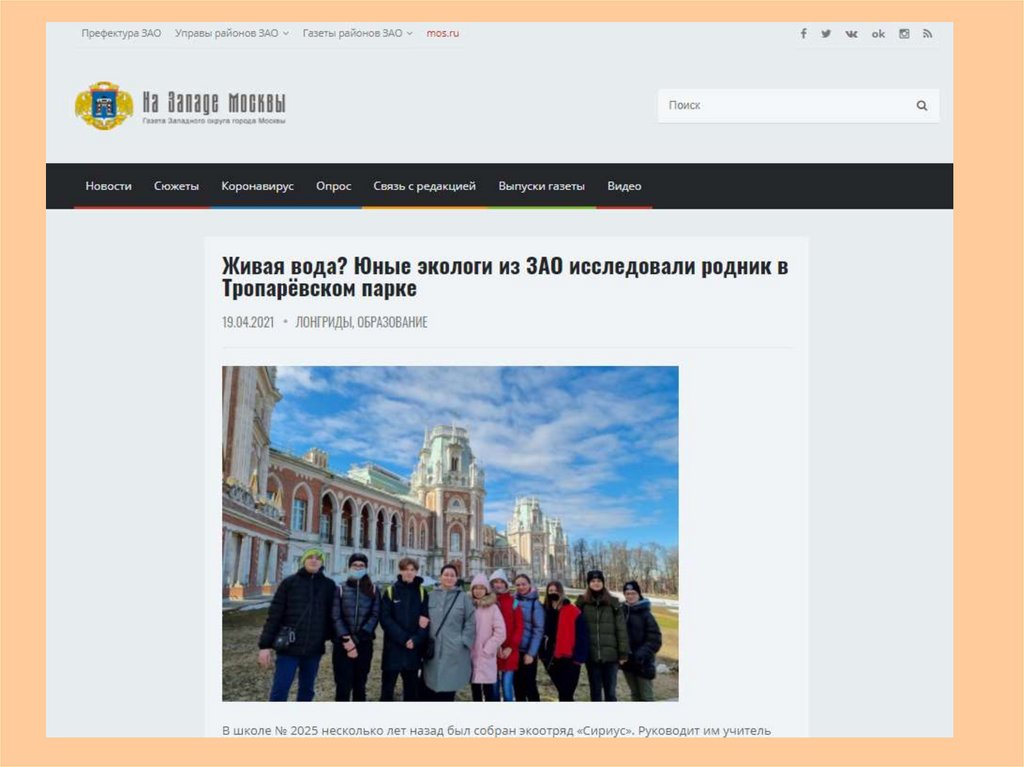Click the article date 19.04.2021
Image resolution: width=1024 pixels, height=767 pixels.
248,322
